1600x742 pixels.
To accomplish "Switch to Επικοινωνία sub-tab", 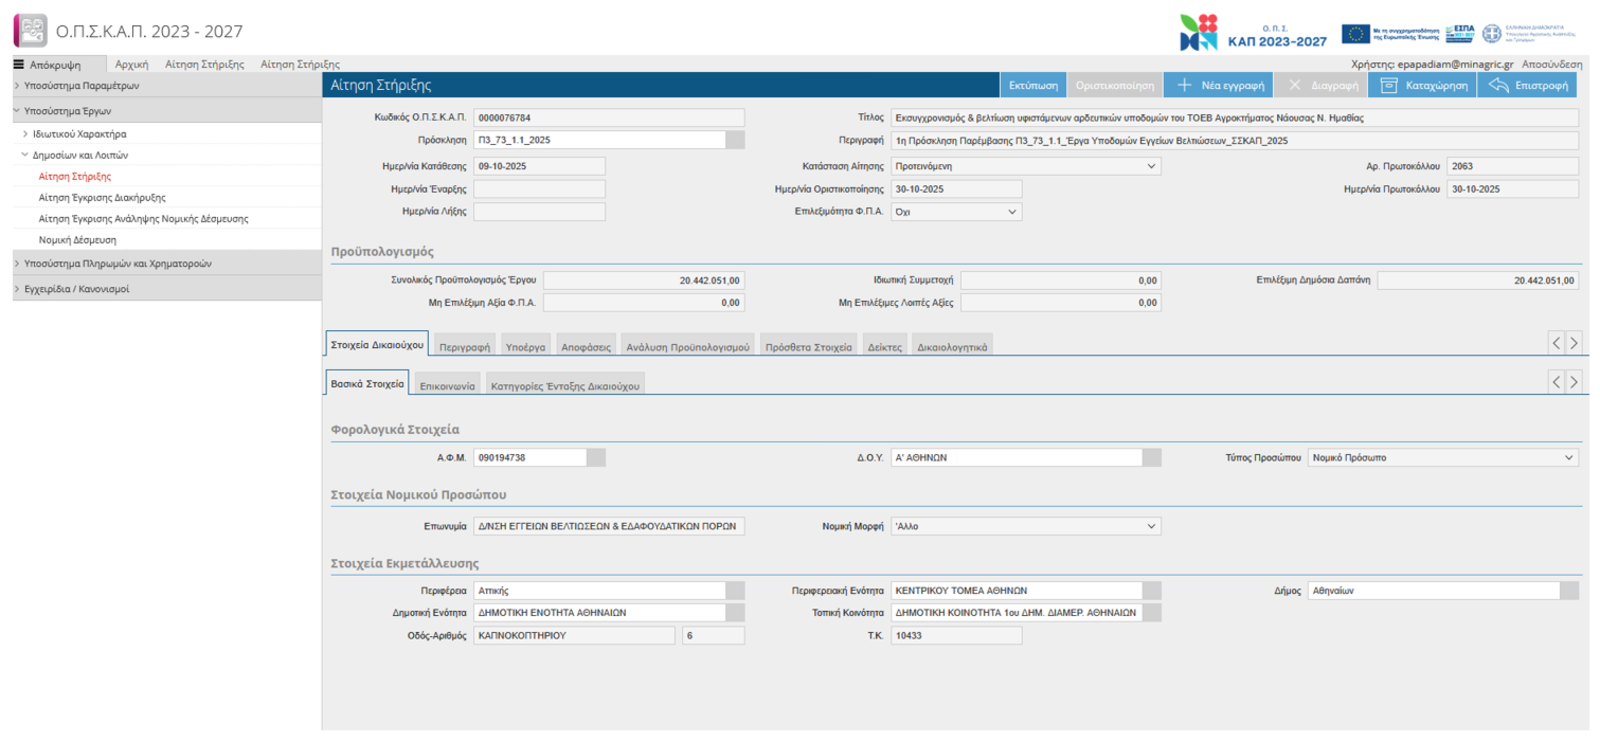I will click(447, 386).
